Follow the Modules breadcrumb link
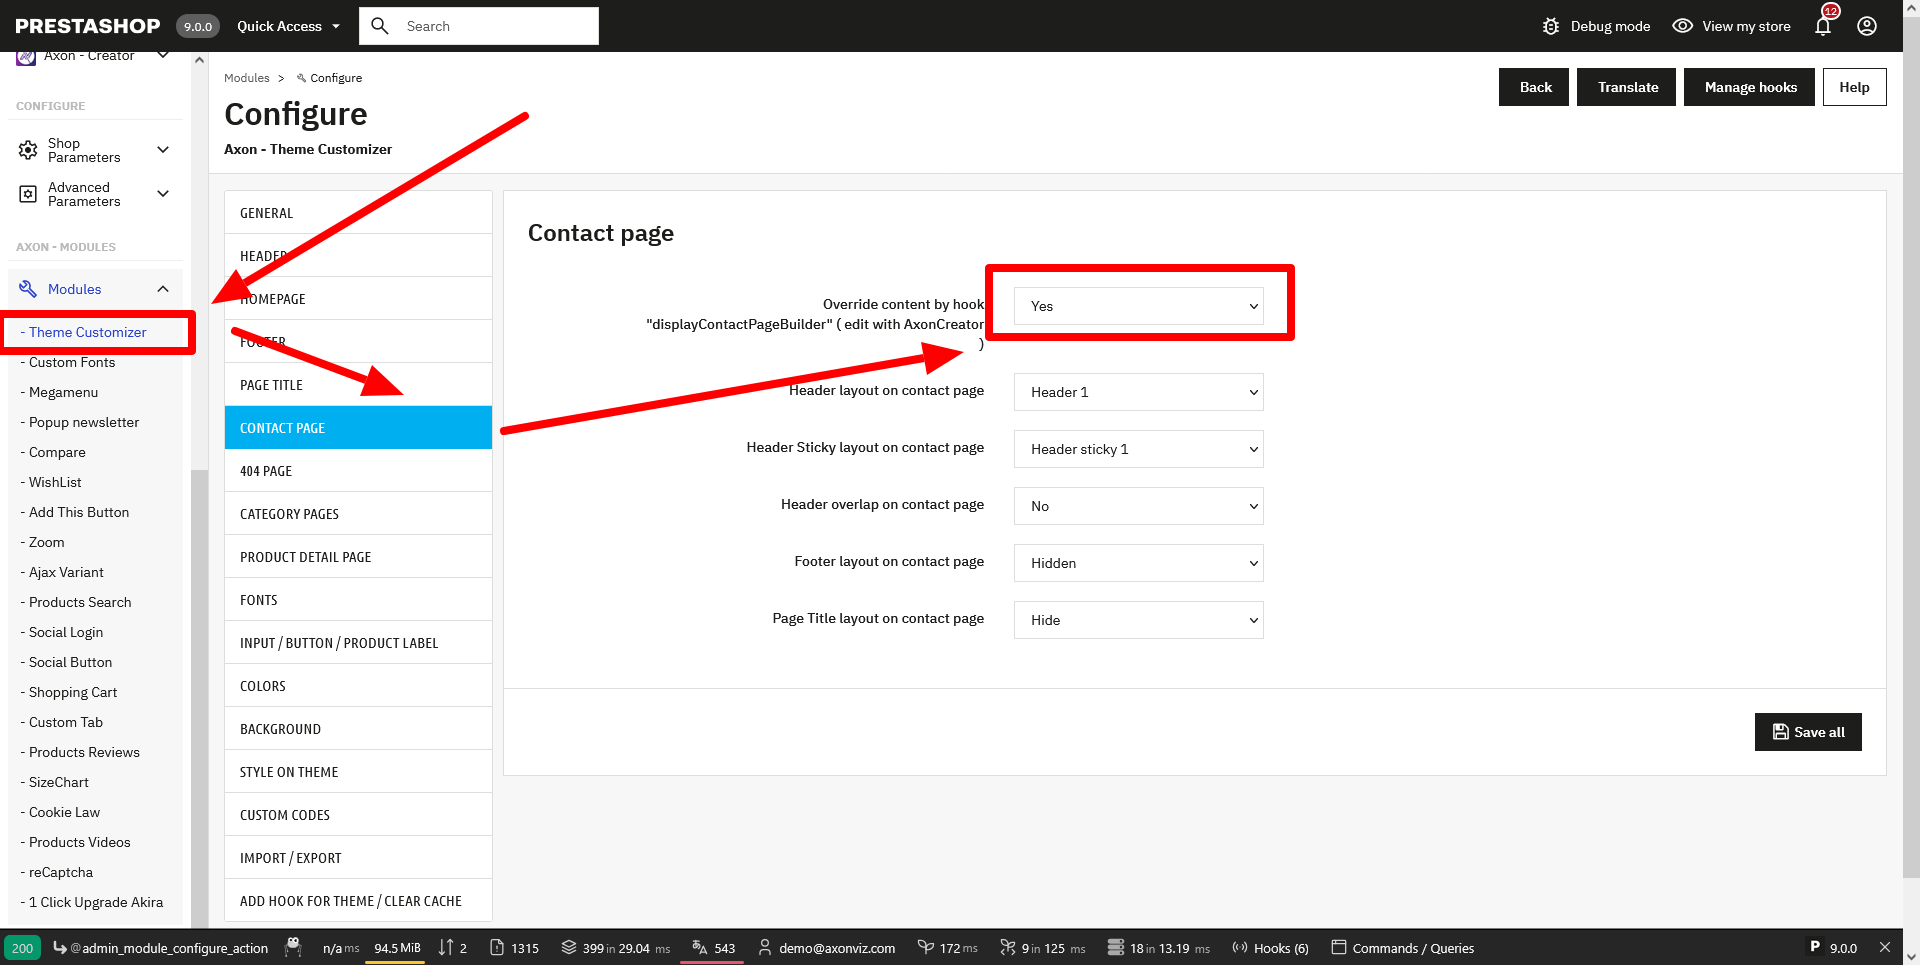The height and width of the screenshot is (965, 1920). click(247, 78)
